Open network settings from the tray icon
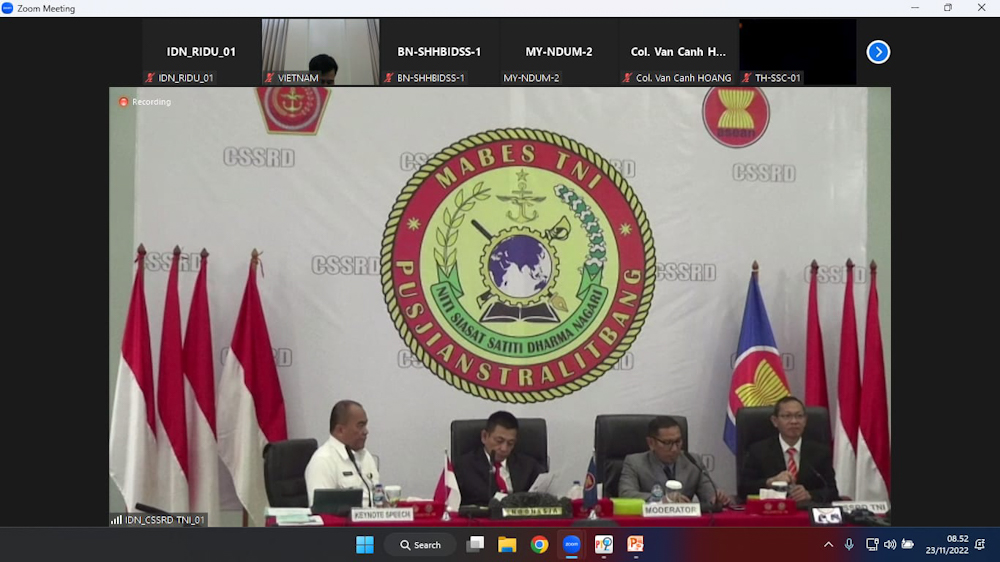1000x562 pixels. 872,544
